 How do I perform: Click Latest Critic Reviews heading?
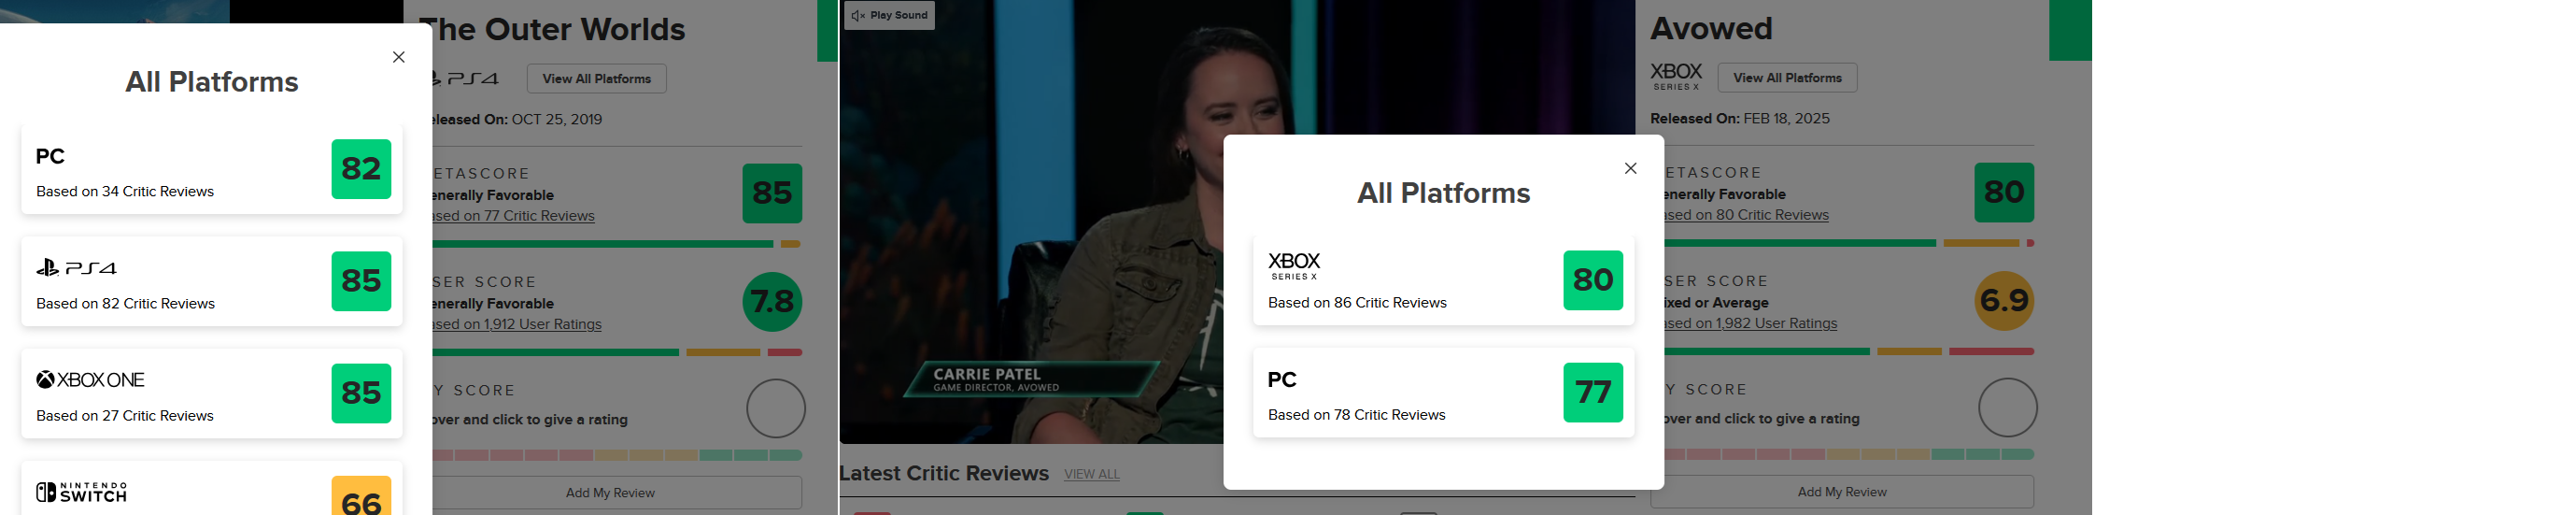(x=944, y=473)
